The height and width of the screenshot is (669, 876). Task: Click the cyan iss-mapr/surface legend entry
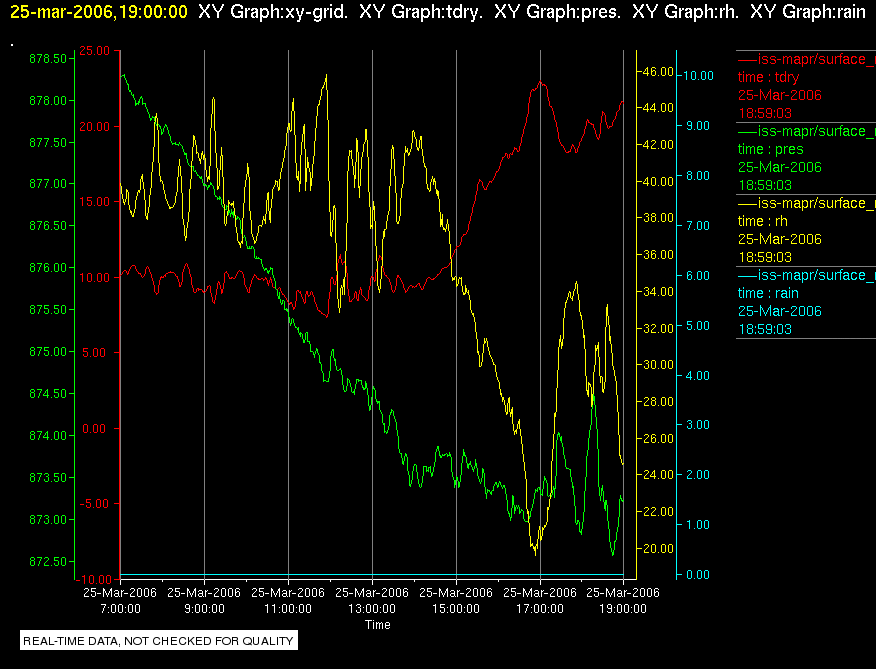click(807, 275)
